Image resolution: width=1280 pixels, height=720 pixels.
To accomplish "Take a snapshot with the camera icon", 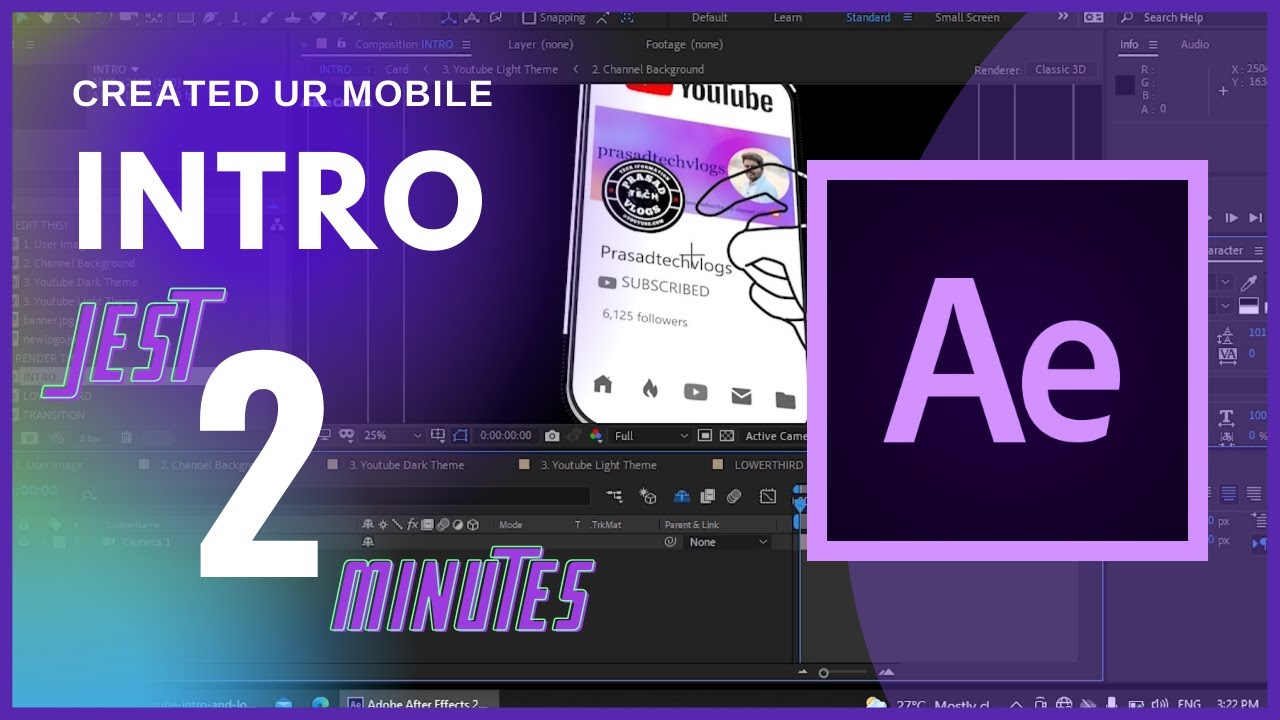I will point(552,436).
